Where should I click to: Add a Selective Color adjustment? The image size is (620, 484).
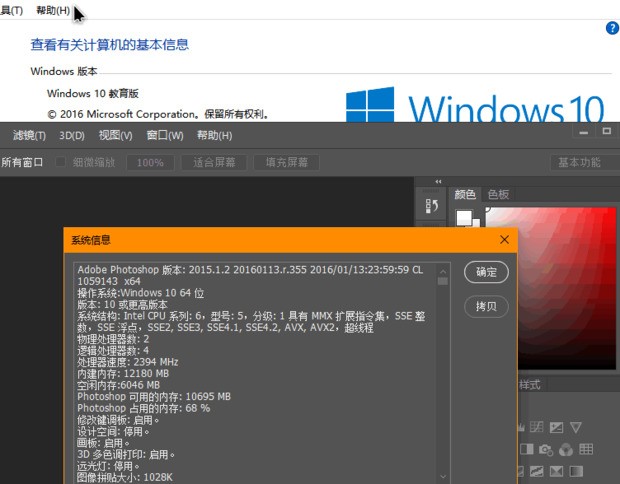coord(556,471)
